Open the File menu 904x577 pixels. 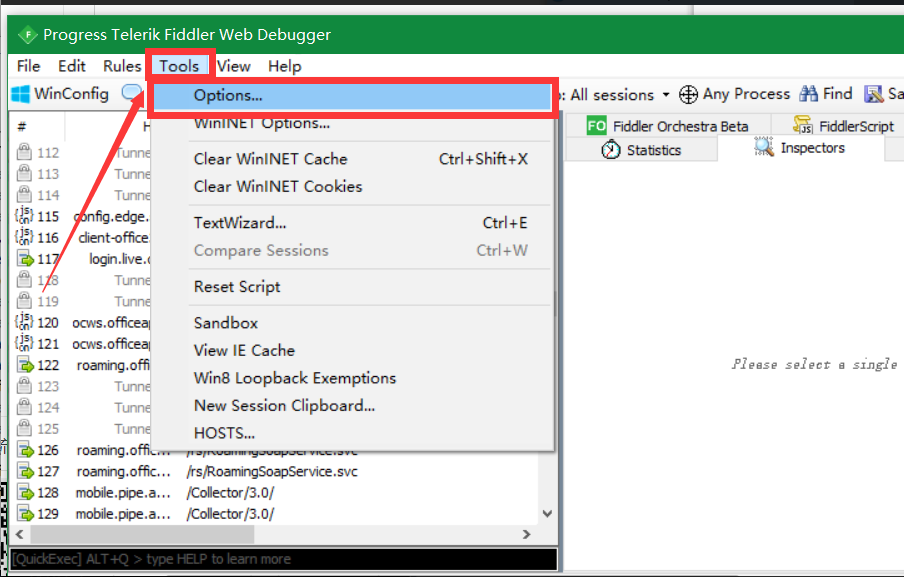tap(29, 66)
